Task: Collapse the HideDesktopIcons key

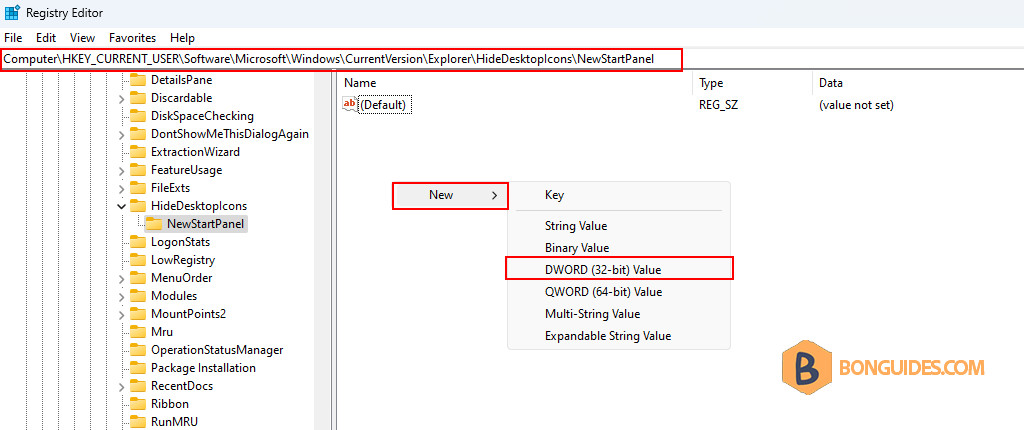Action: coord(121,206)
